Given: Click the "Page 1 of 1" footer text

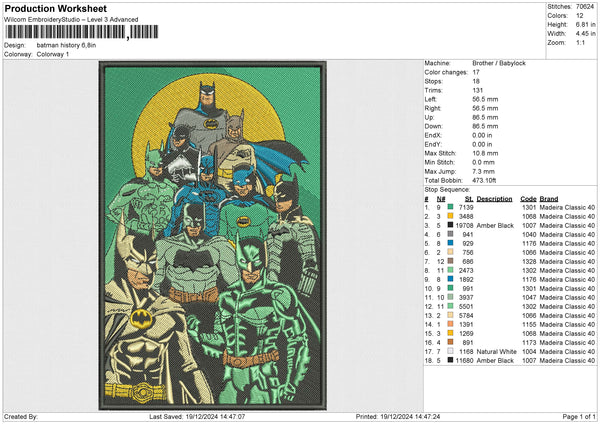Looking at the screenshot, I should [x=579, y=416].
